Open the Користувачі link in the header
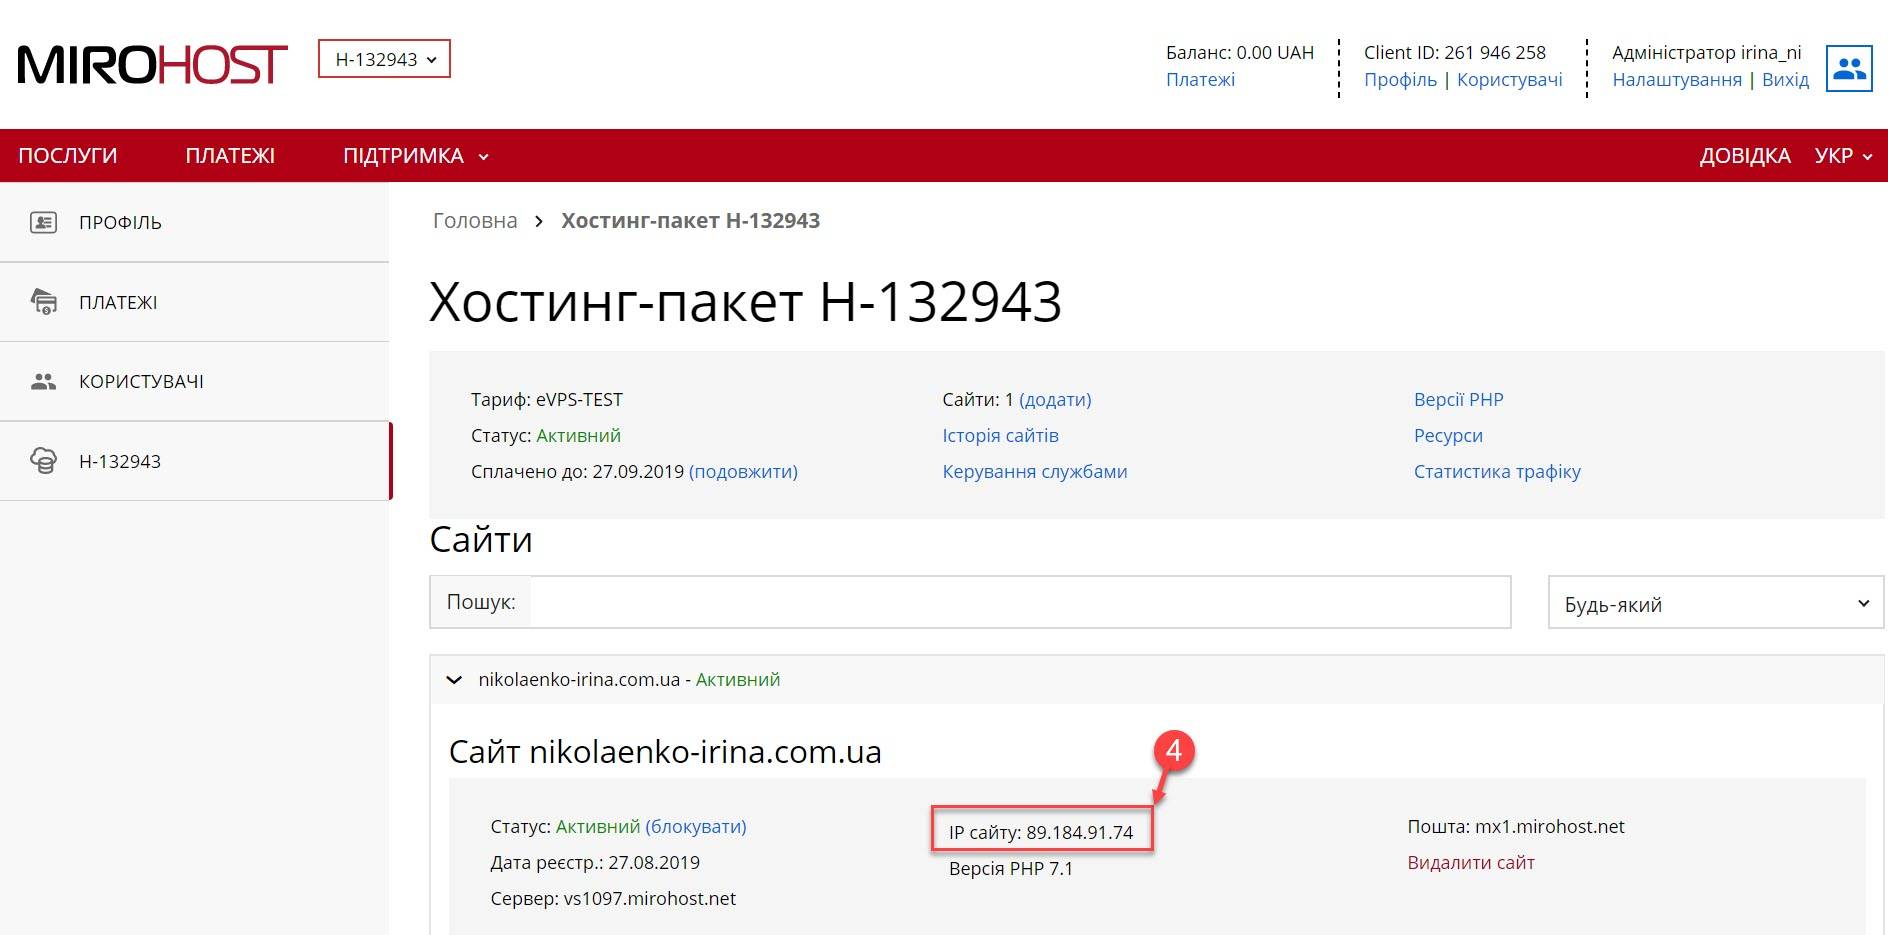 click(1509, 80)
